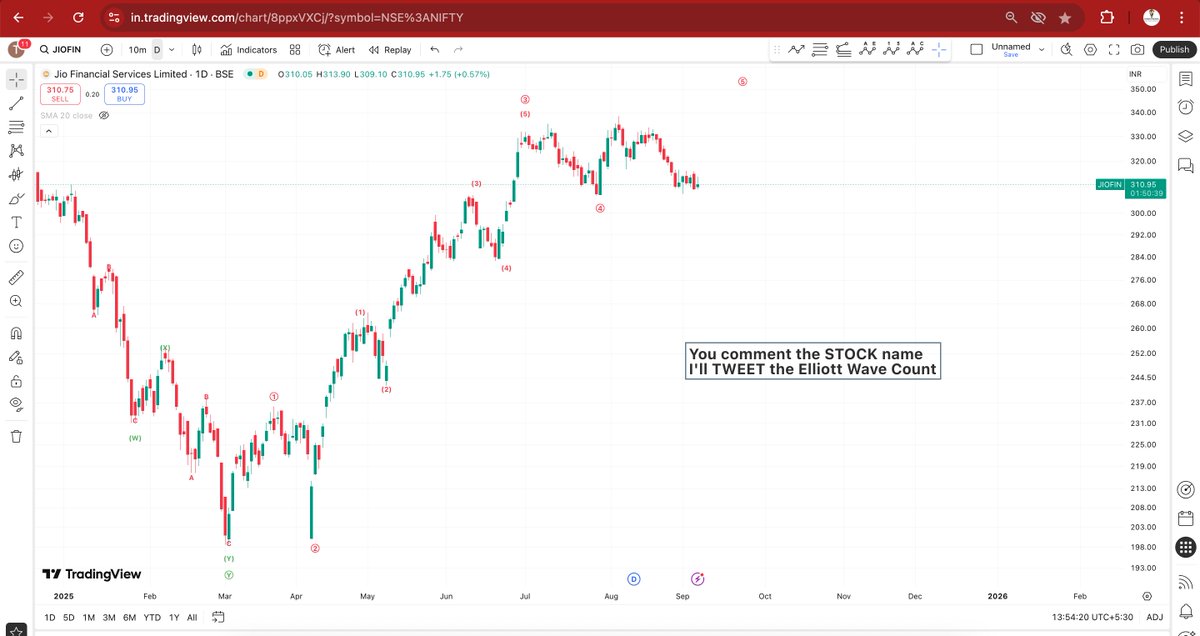Click the layout setup square icon
Screen dimensions: 1200x636
coord(975,49)
